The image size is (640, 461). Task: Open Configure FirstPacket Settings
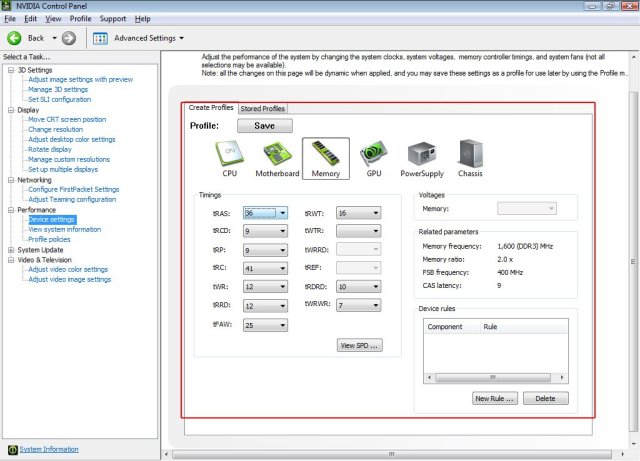pos(74,189)
